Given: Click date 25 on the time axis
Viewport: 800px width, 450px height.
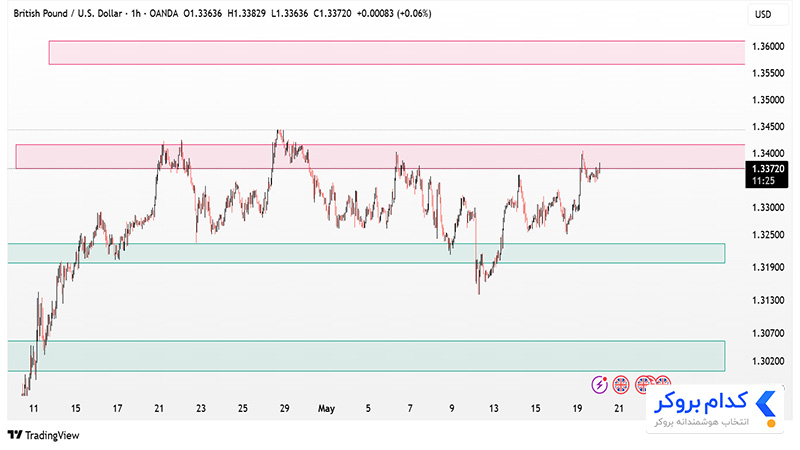Looking at the screenshot, I should click(243, 408).
